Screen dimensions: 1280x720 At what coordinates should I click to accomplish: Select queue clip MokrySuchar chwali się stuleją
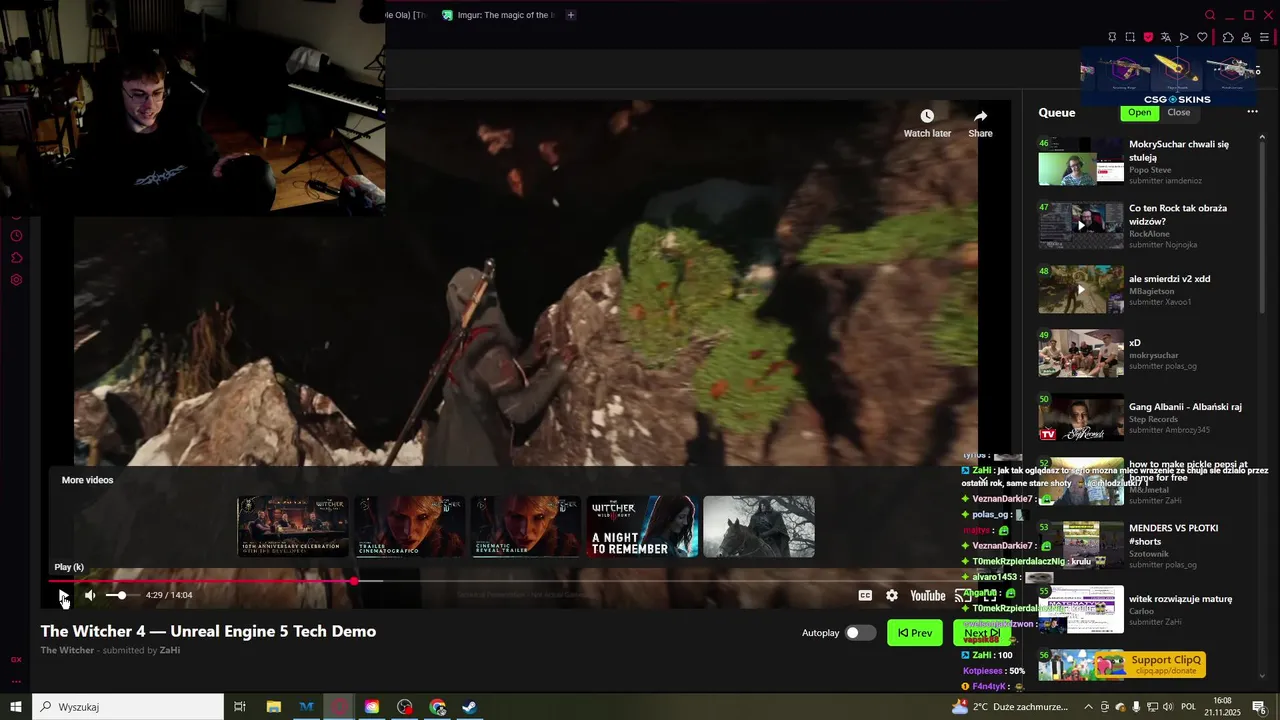[x=1146, y=162]
